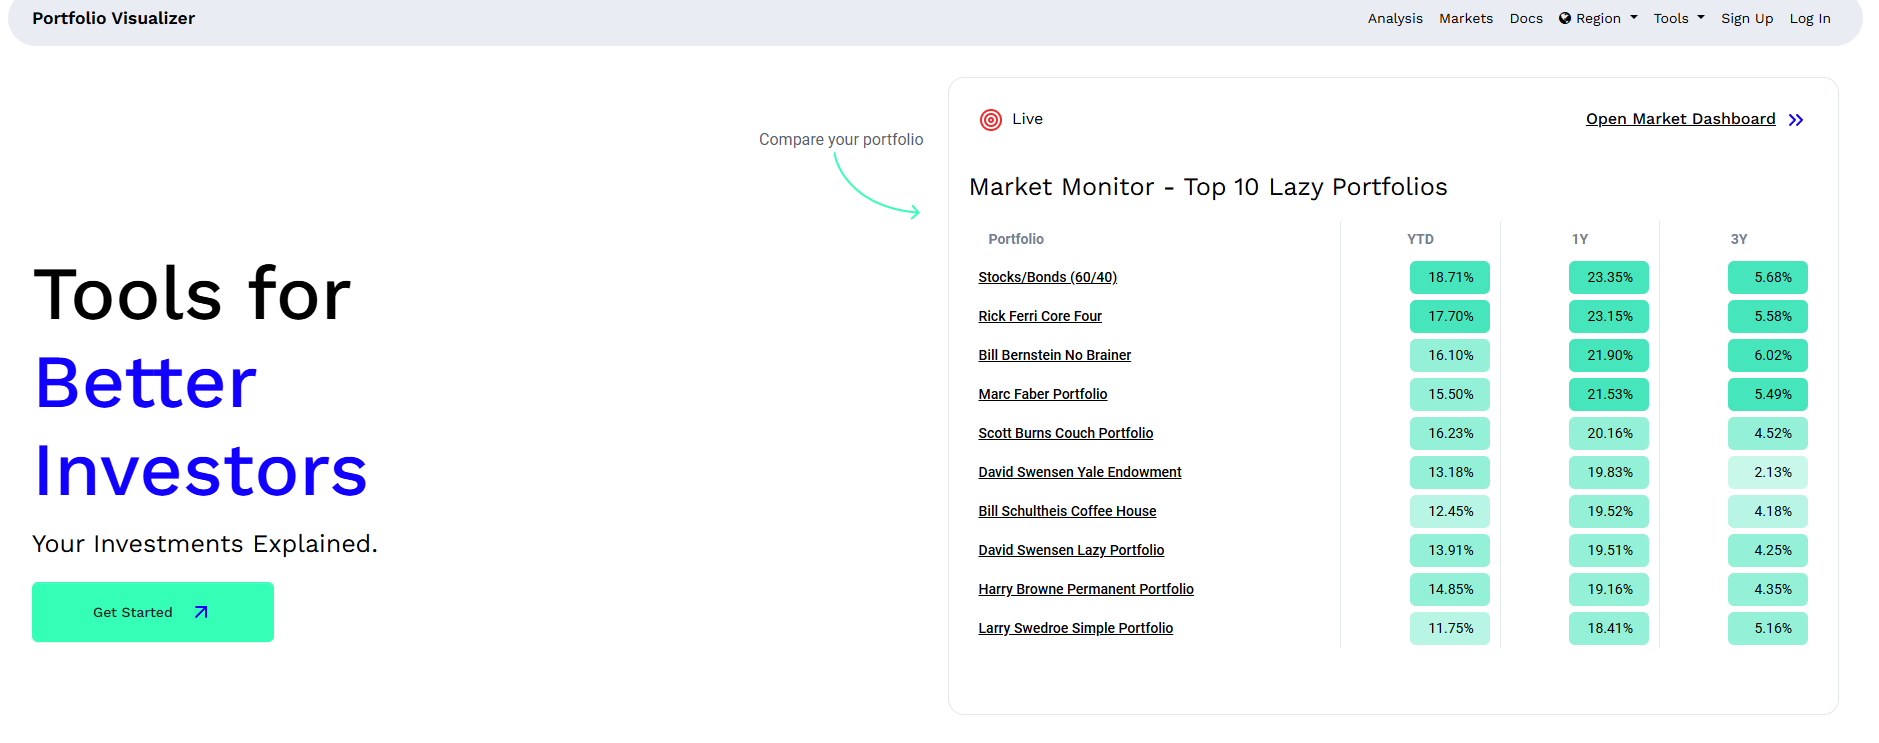Viewport: 1879px width, 743px height.
Task: Open Bill Schultheis Coffee House link
Action: point(1067,511)
